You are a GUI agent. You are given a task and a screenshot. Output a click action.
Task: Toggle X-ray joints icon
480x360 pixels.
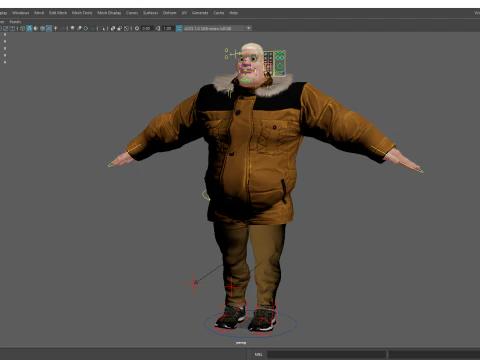tap(126, 28)
